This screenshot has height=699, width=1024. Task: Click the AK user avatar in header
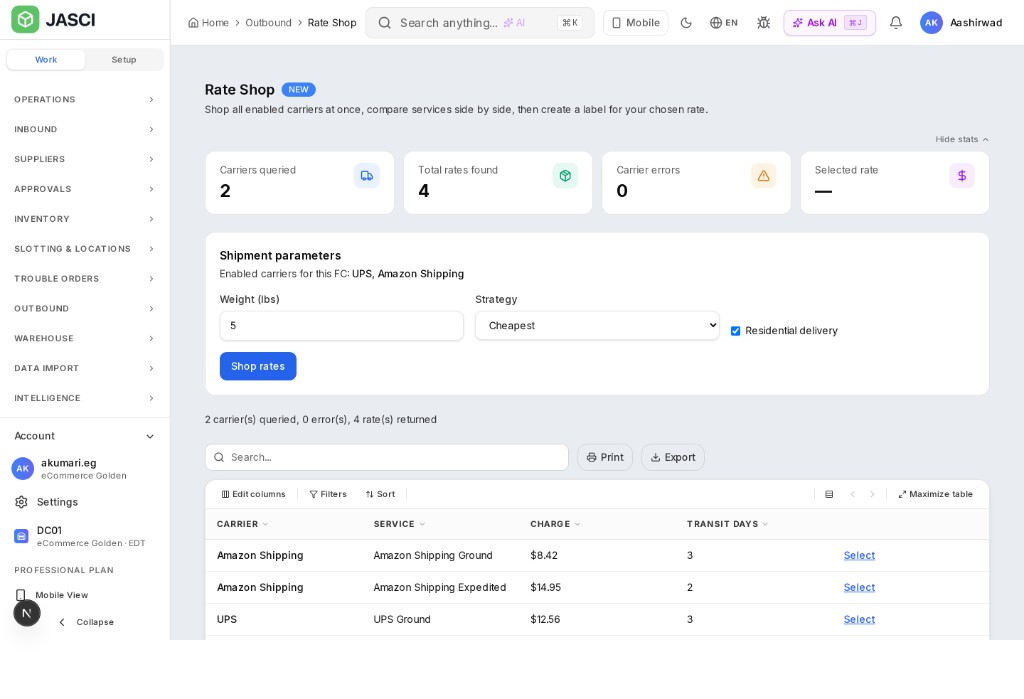(931, 23)
